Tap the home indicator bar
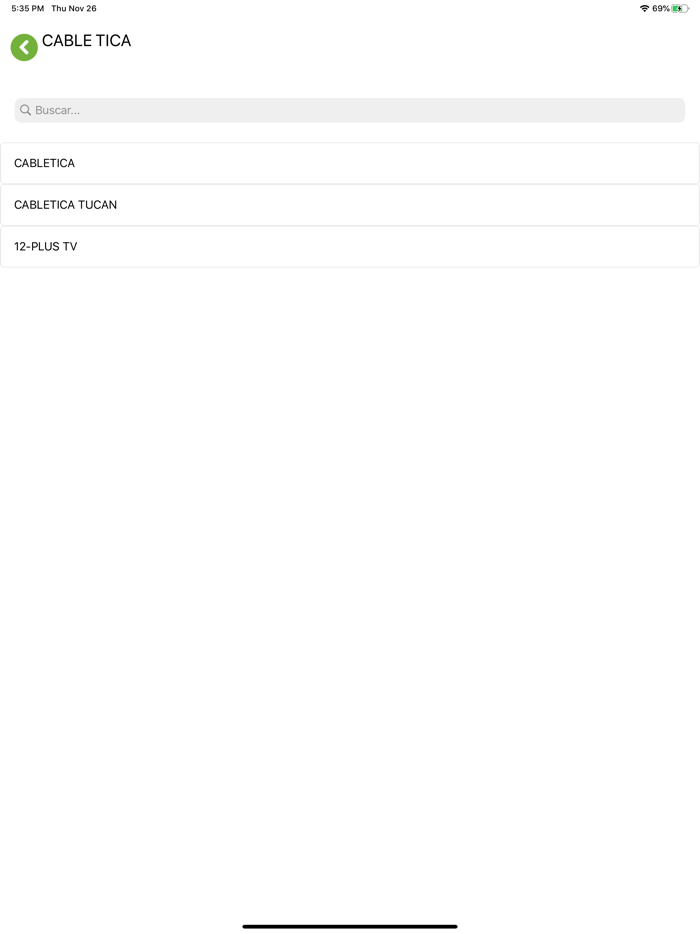 350,926
